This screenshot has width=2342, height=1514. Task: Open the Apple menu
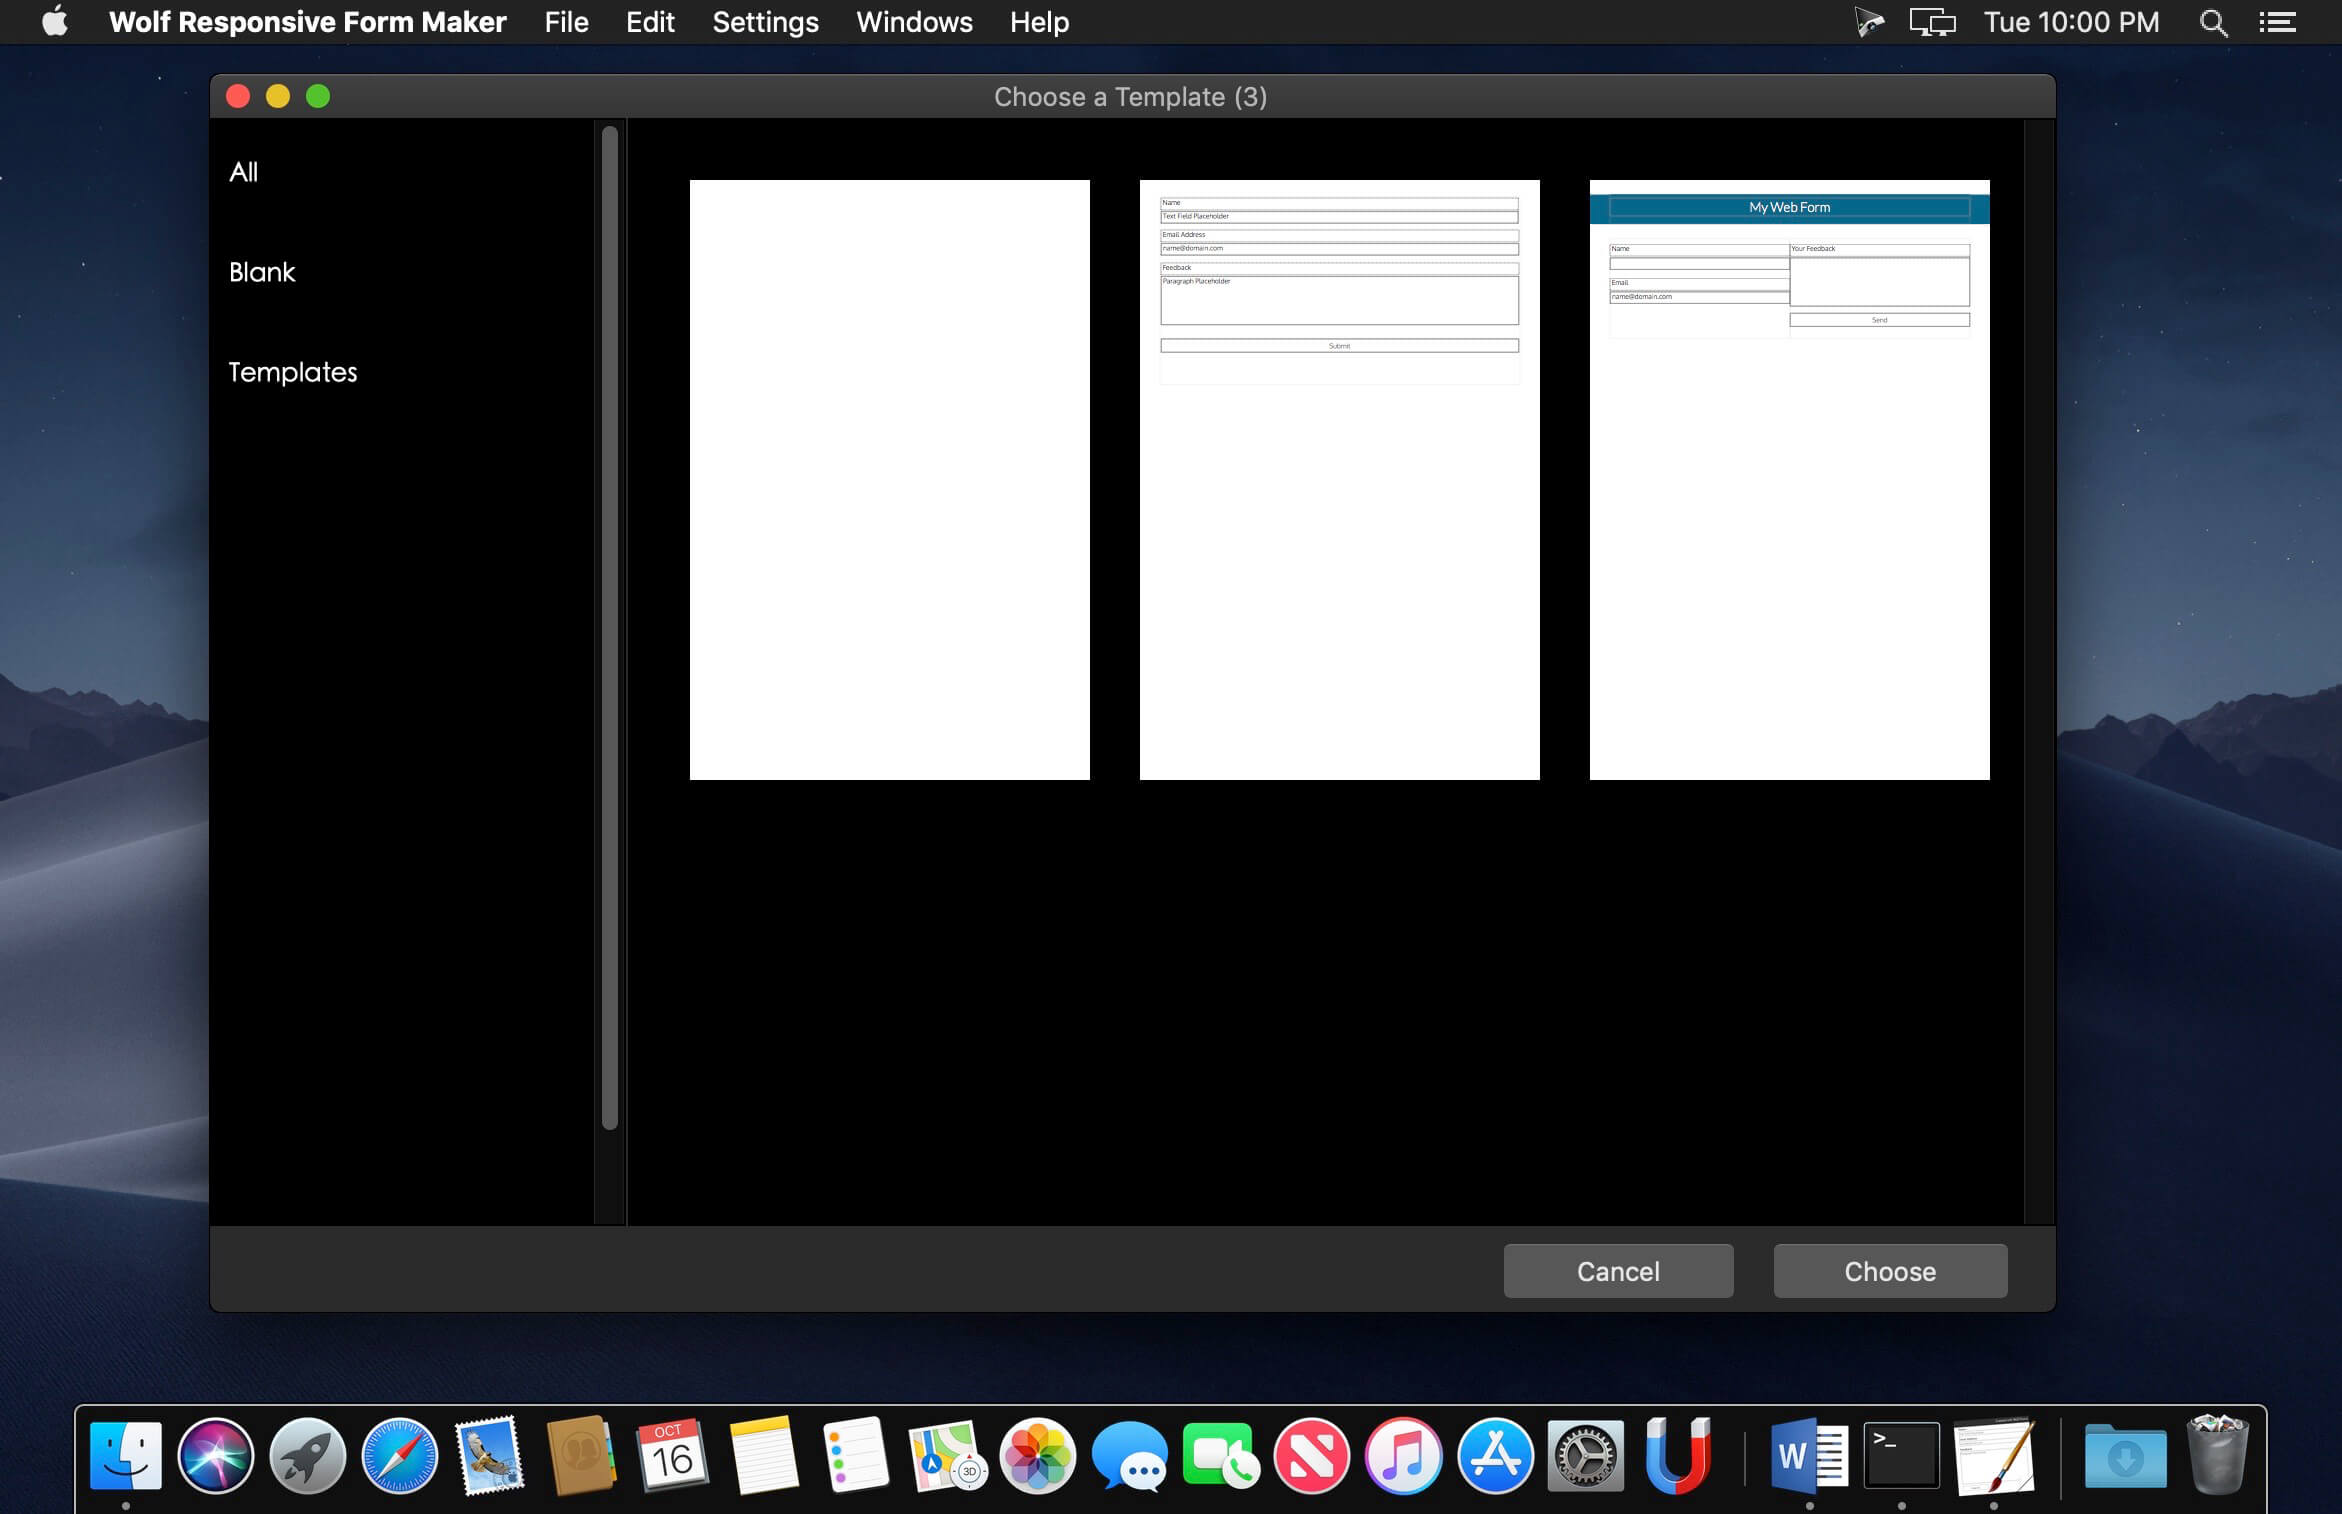[x=55, y=22]
